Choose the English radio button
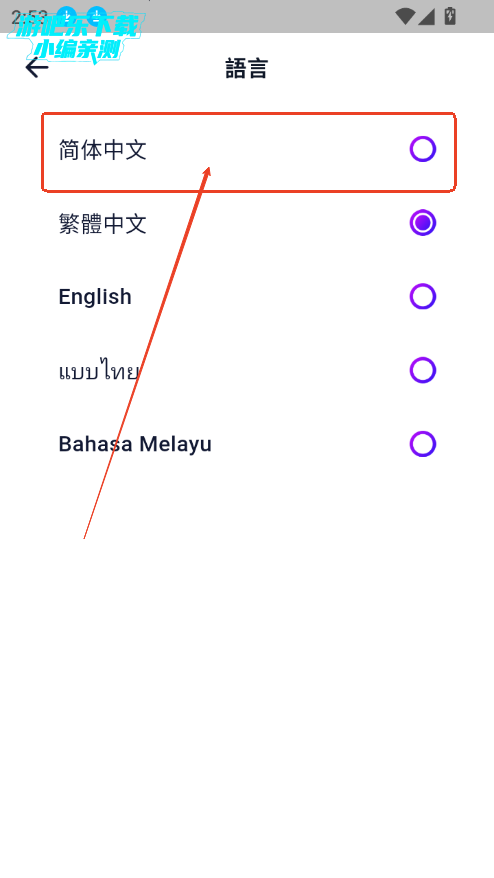This screenshot has width=494, height=878. point(422,296)
